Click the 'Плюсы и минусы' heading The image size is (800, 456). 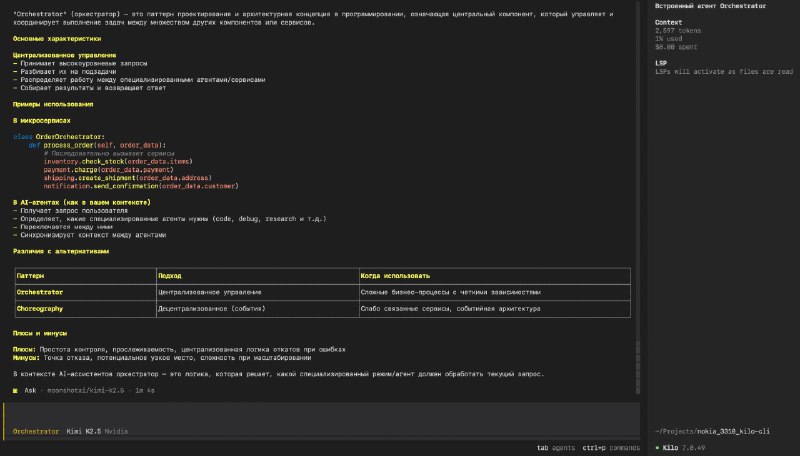pos(40,333)
